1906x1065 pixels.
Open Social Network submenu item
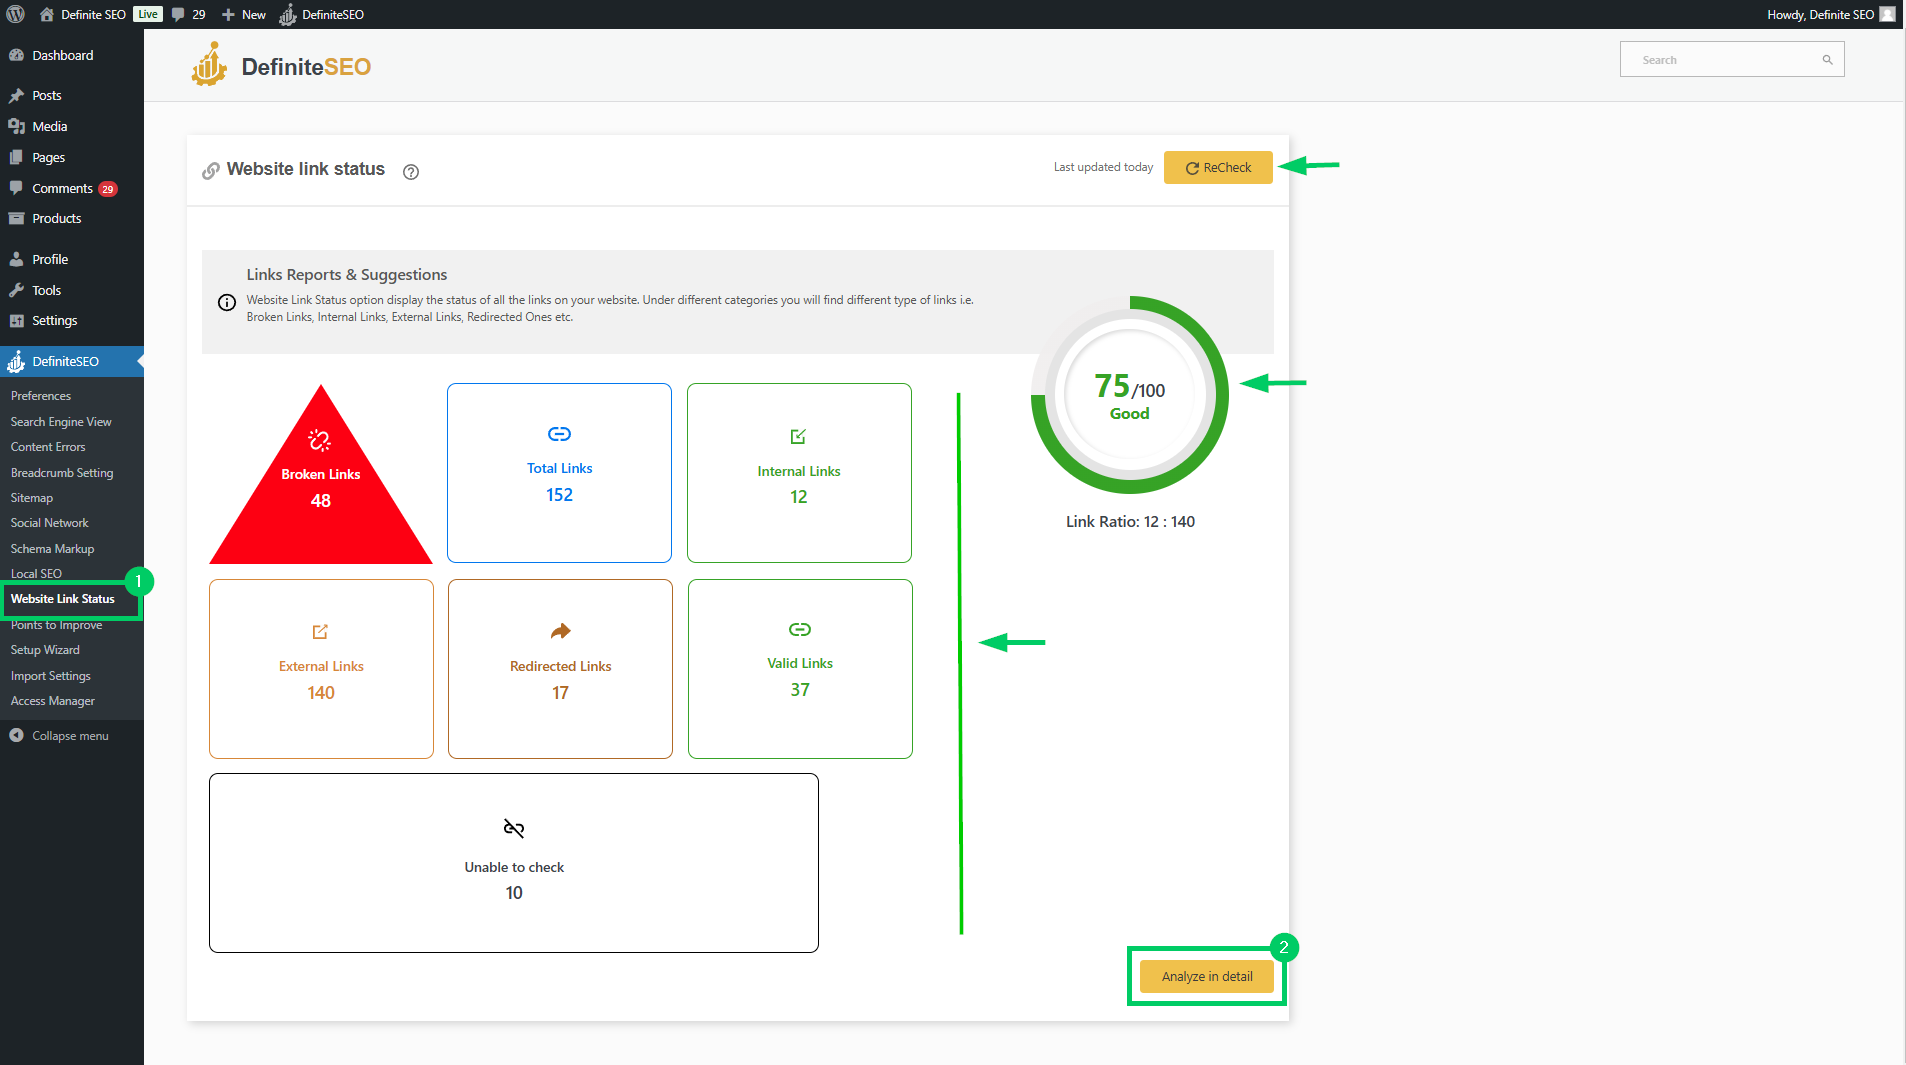[50, 523]
